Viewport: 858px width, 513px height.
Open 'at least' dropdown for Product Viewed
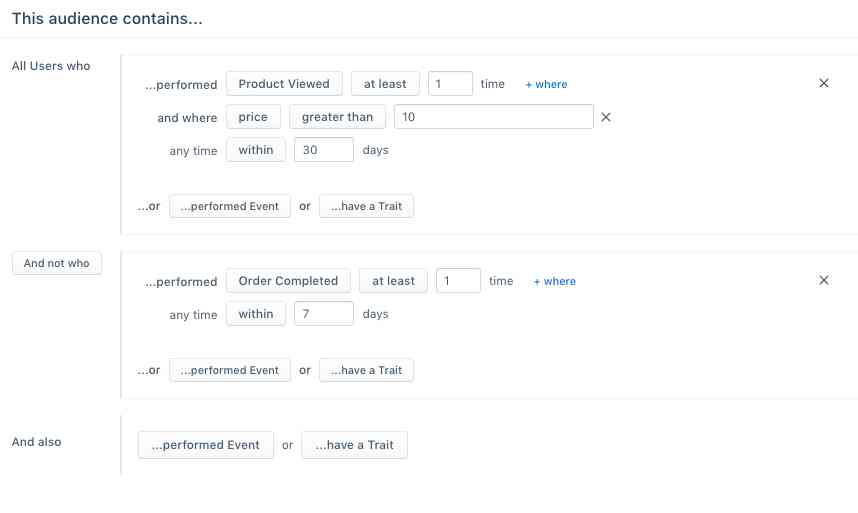pyautogui.click(x=385, y=84)
